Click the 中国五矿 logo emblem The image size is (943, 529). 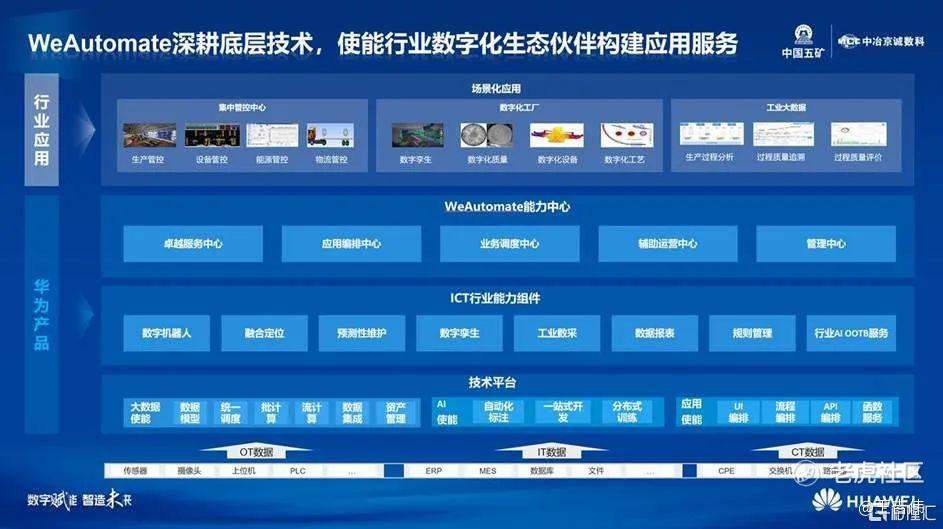pyautogui.click(x=803, y=35)
